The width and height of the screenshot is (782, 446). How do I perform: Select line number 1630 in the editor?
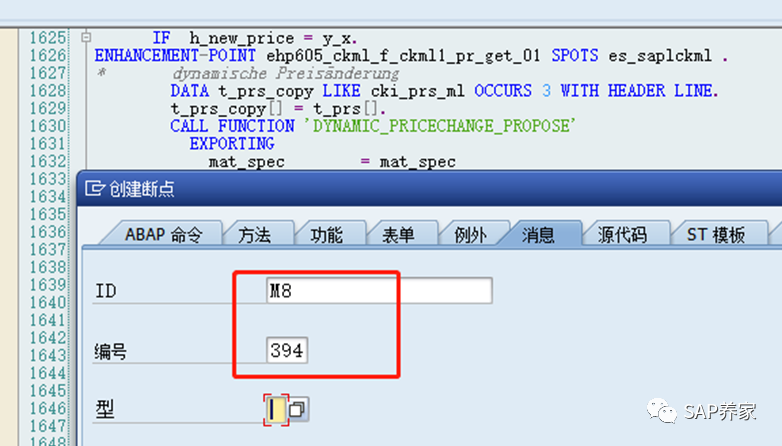pyautogui.click(x=48, y=126)
